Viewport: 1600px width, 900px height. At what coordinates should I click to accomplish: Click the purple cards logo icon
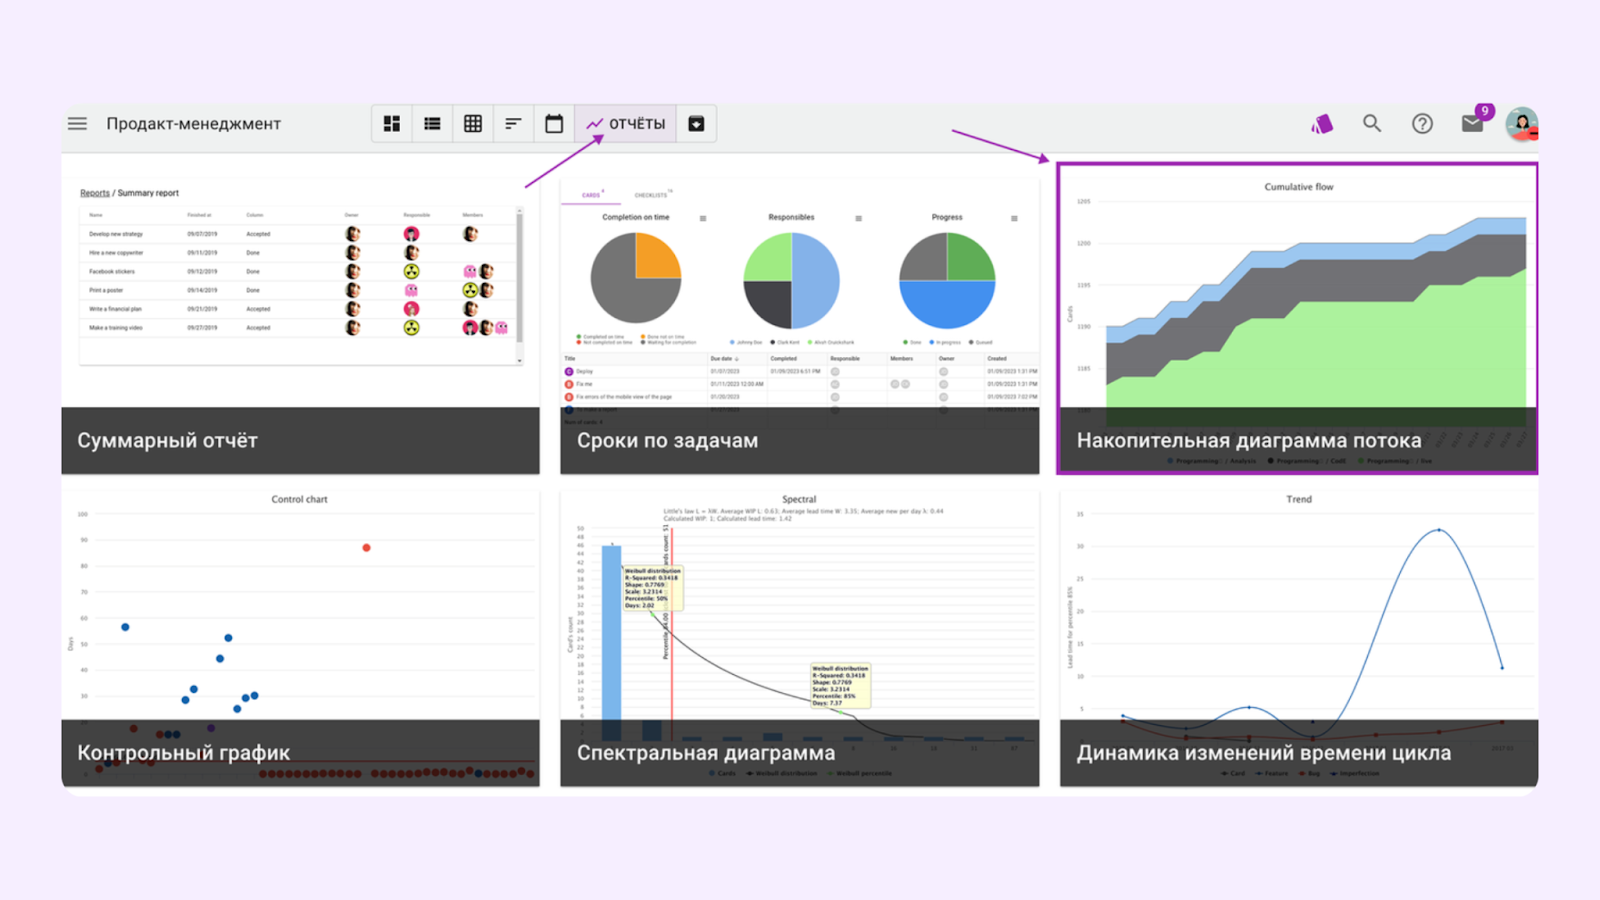pyautogui.click(x=1322, y=124)
